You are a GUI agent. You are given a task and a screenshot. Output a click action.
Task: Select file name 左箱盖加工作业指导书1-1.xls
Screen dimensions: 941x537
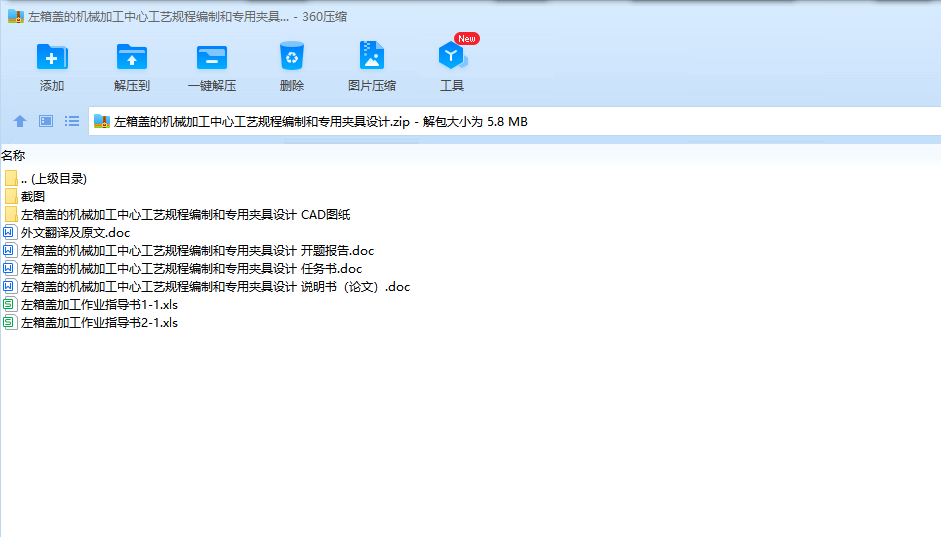100,304
